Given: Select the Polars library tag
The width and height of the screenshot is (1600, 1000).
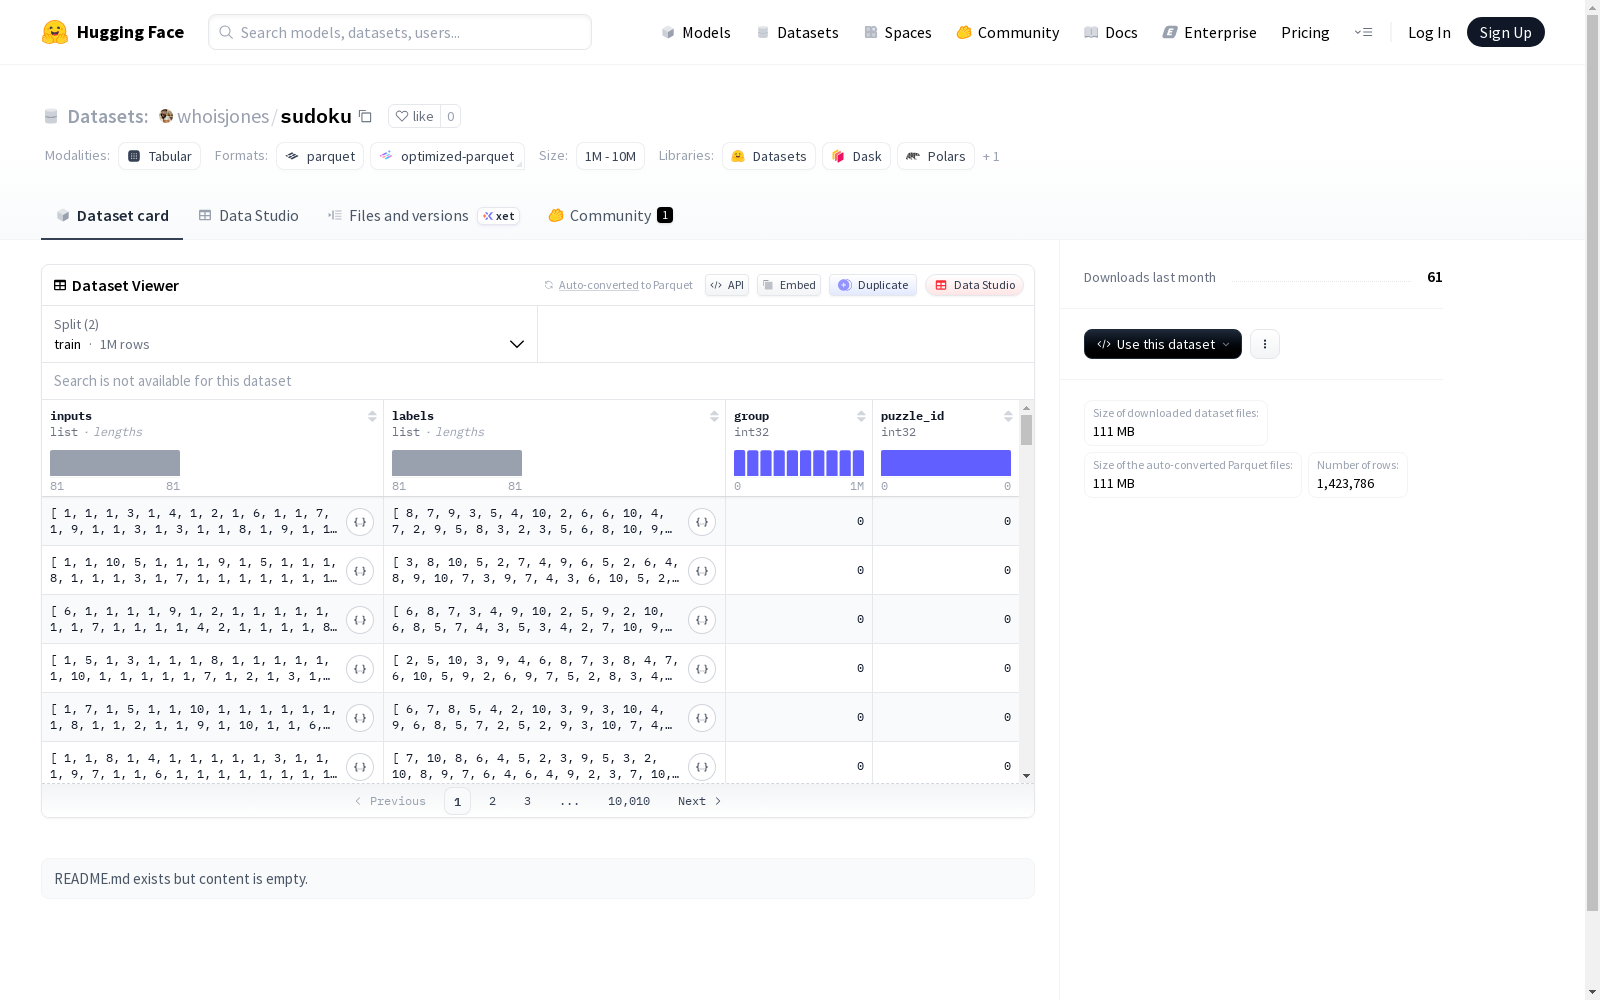Looking at the screenshot, I should pos(936,156).
